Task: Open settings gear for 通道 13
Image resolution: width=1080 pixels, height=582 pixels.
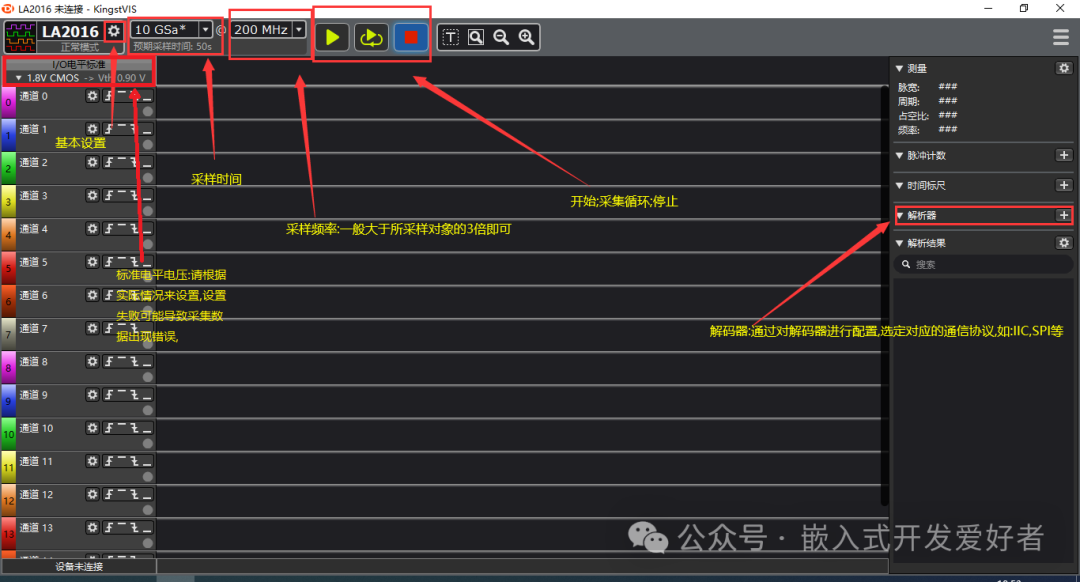Action: pyautogui.click(x=92, y=527)
